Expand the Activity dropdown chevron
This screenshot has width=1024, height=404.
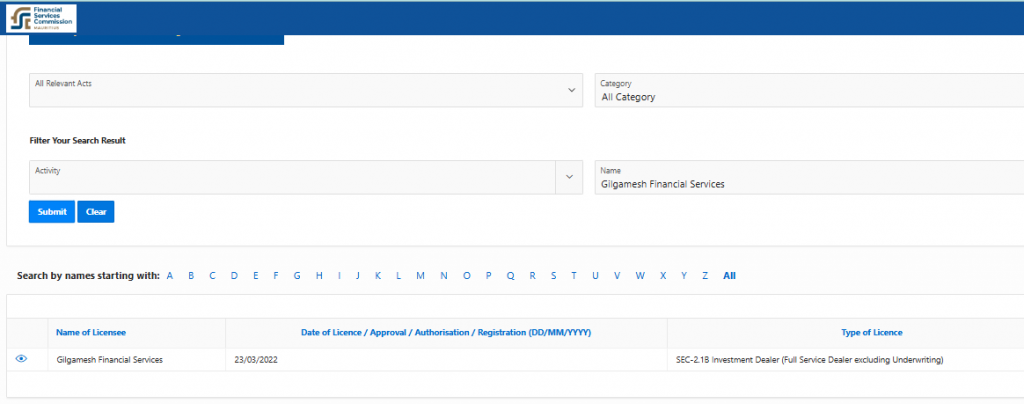pos(569,177)
